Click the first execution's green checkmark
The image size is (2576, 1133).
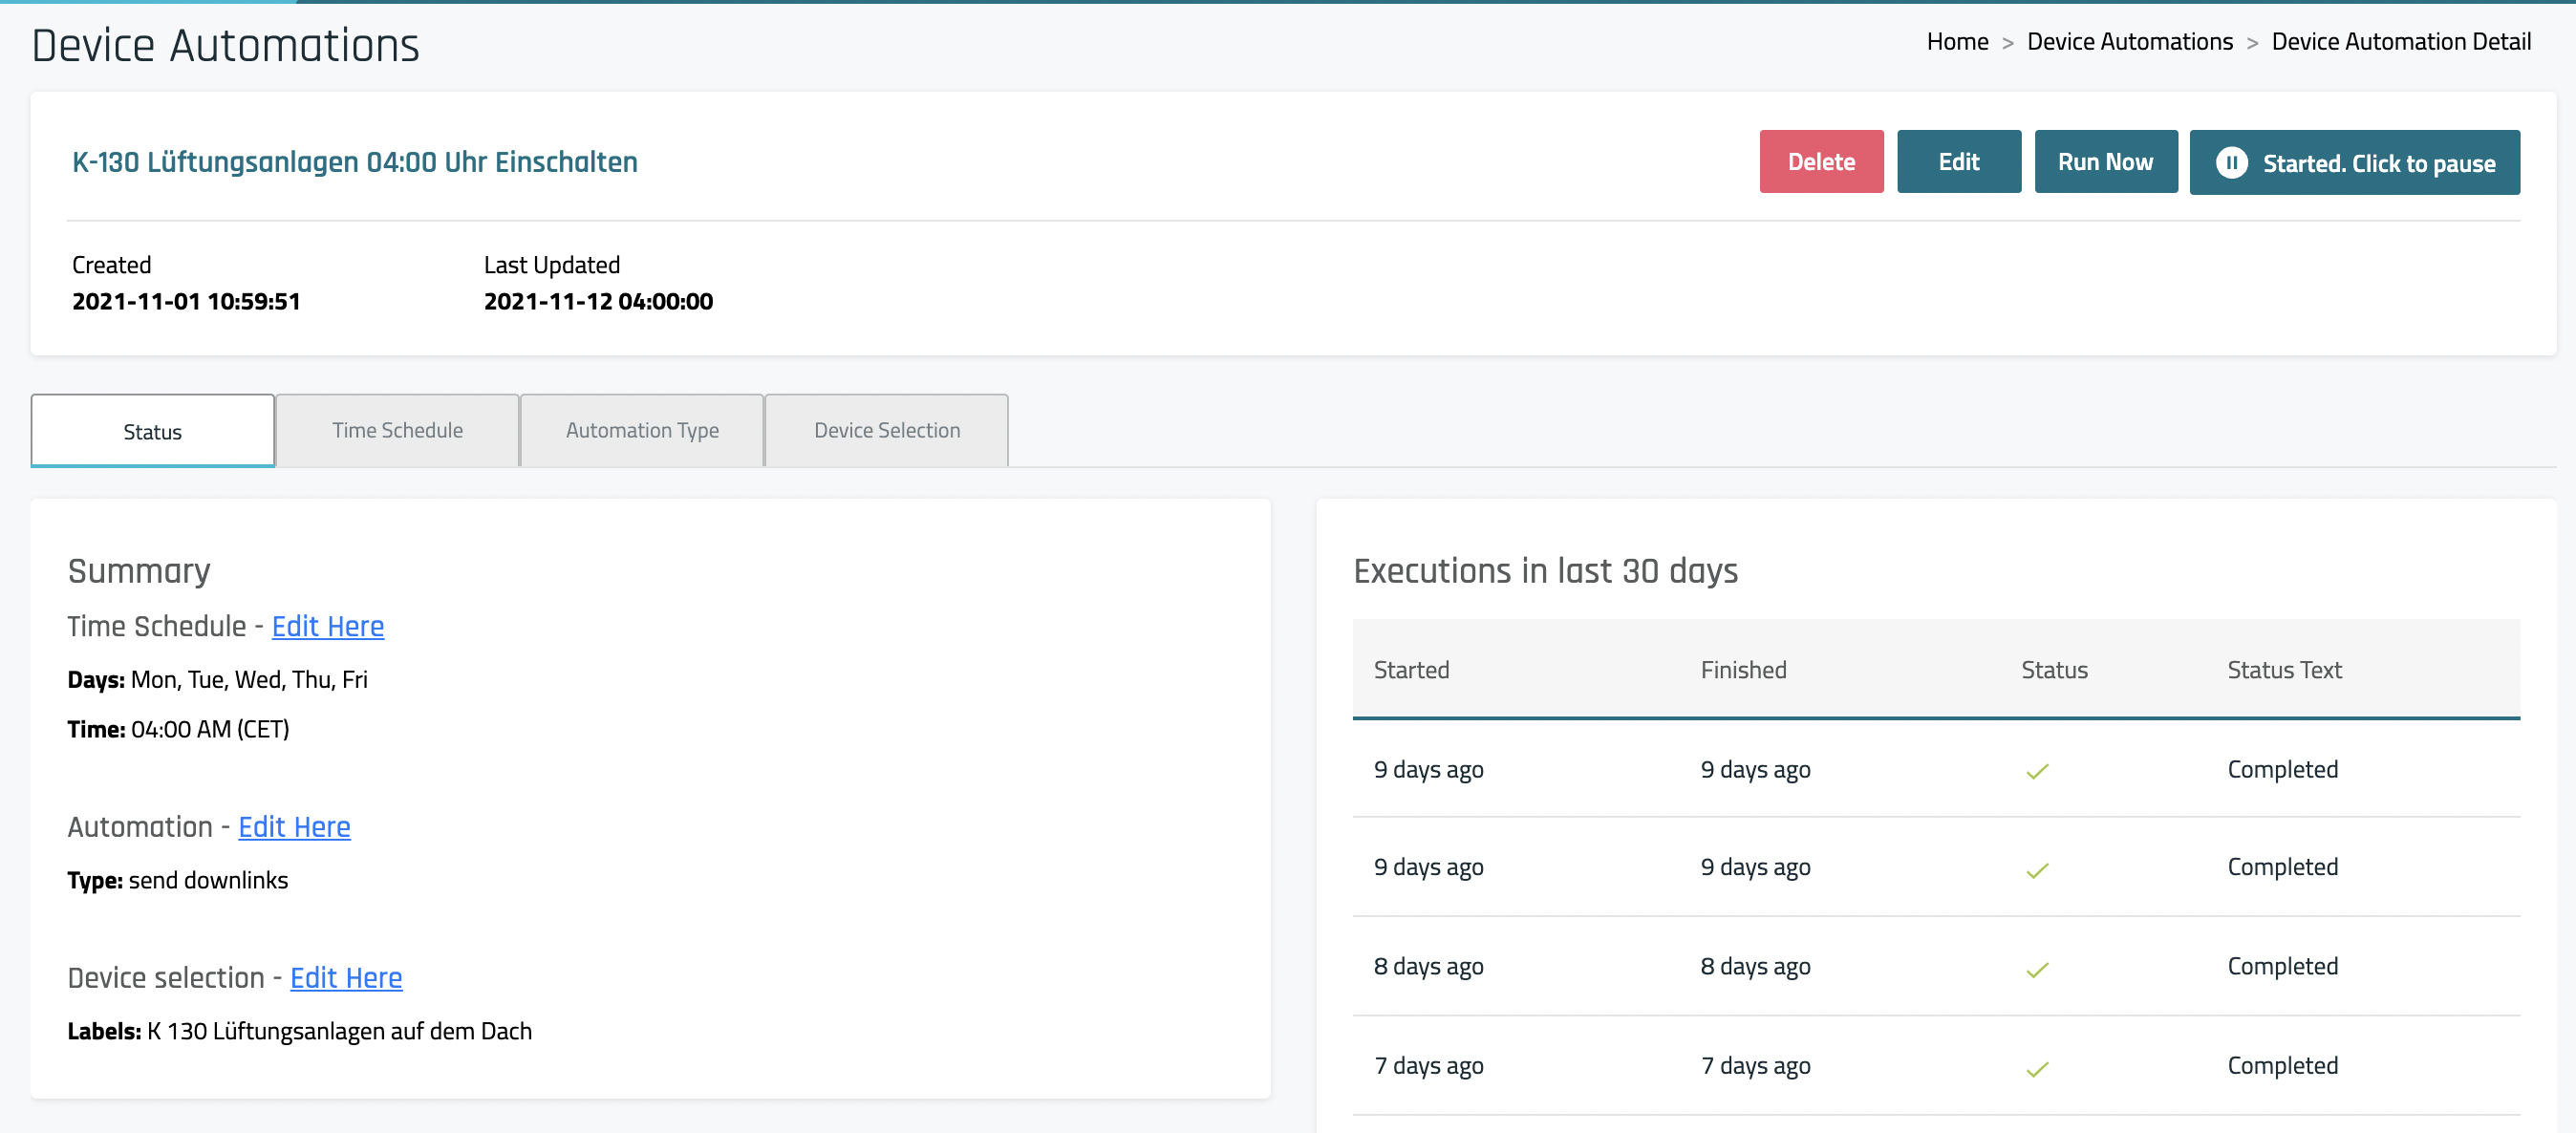(2037, 771)
